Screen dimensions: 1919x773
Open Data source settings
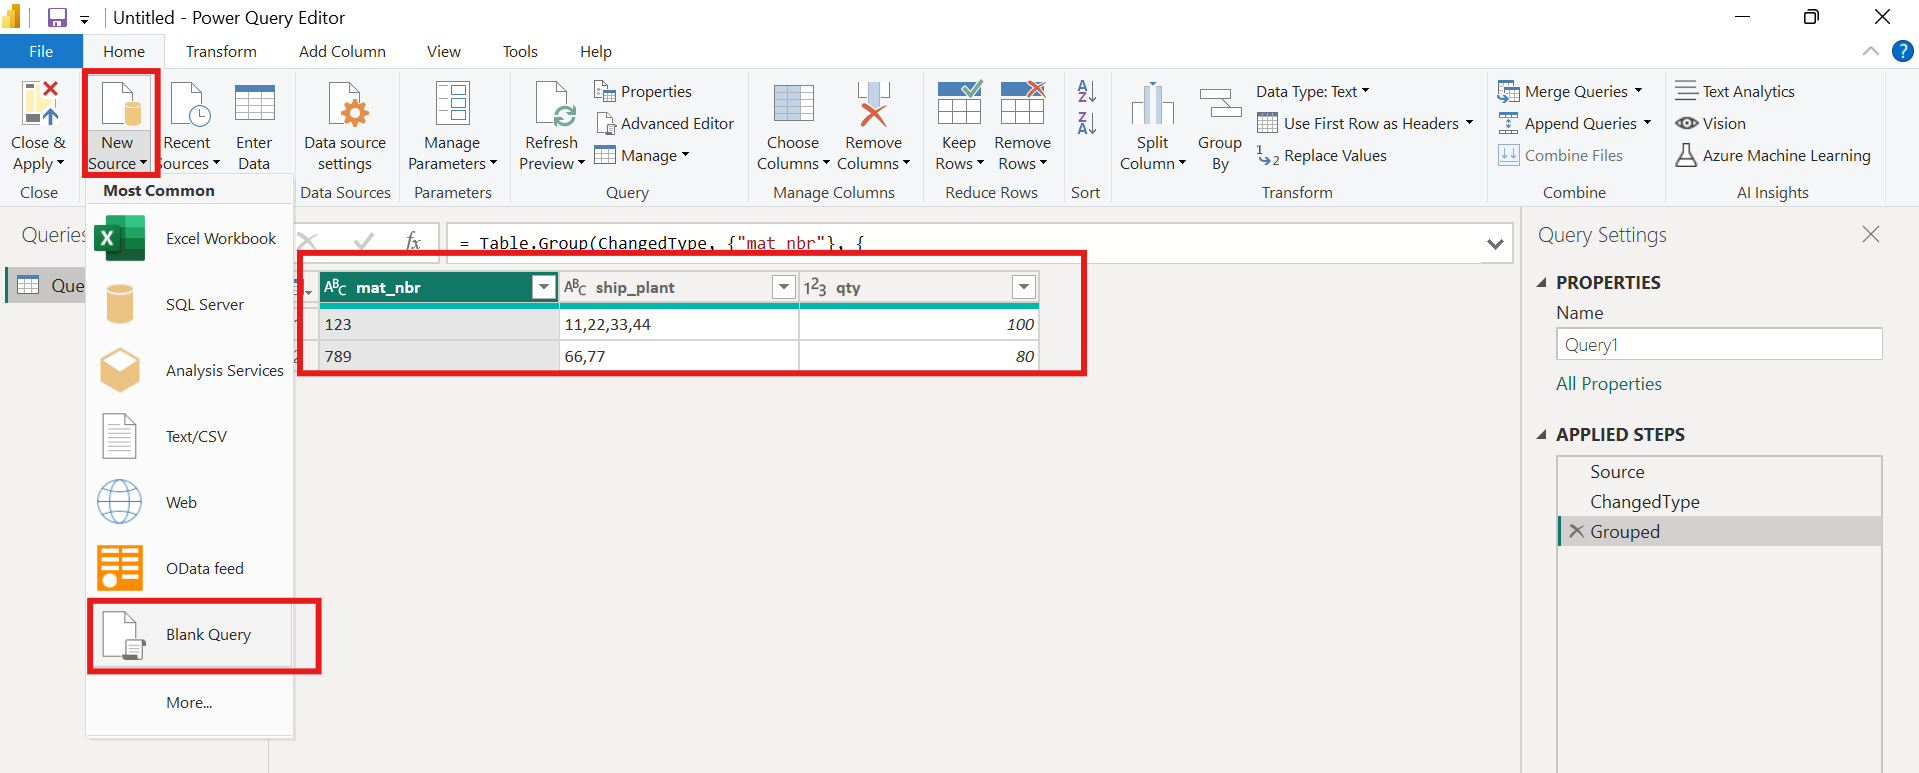point(345,126)
